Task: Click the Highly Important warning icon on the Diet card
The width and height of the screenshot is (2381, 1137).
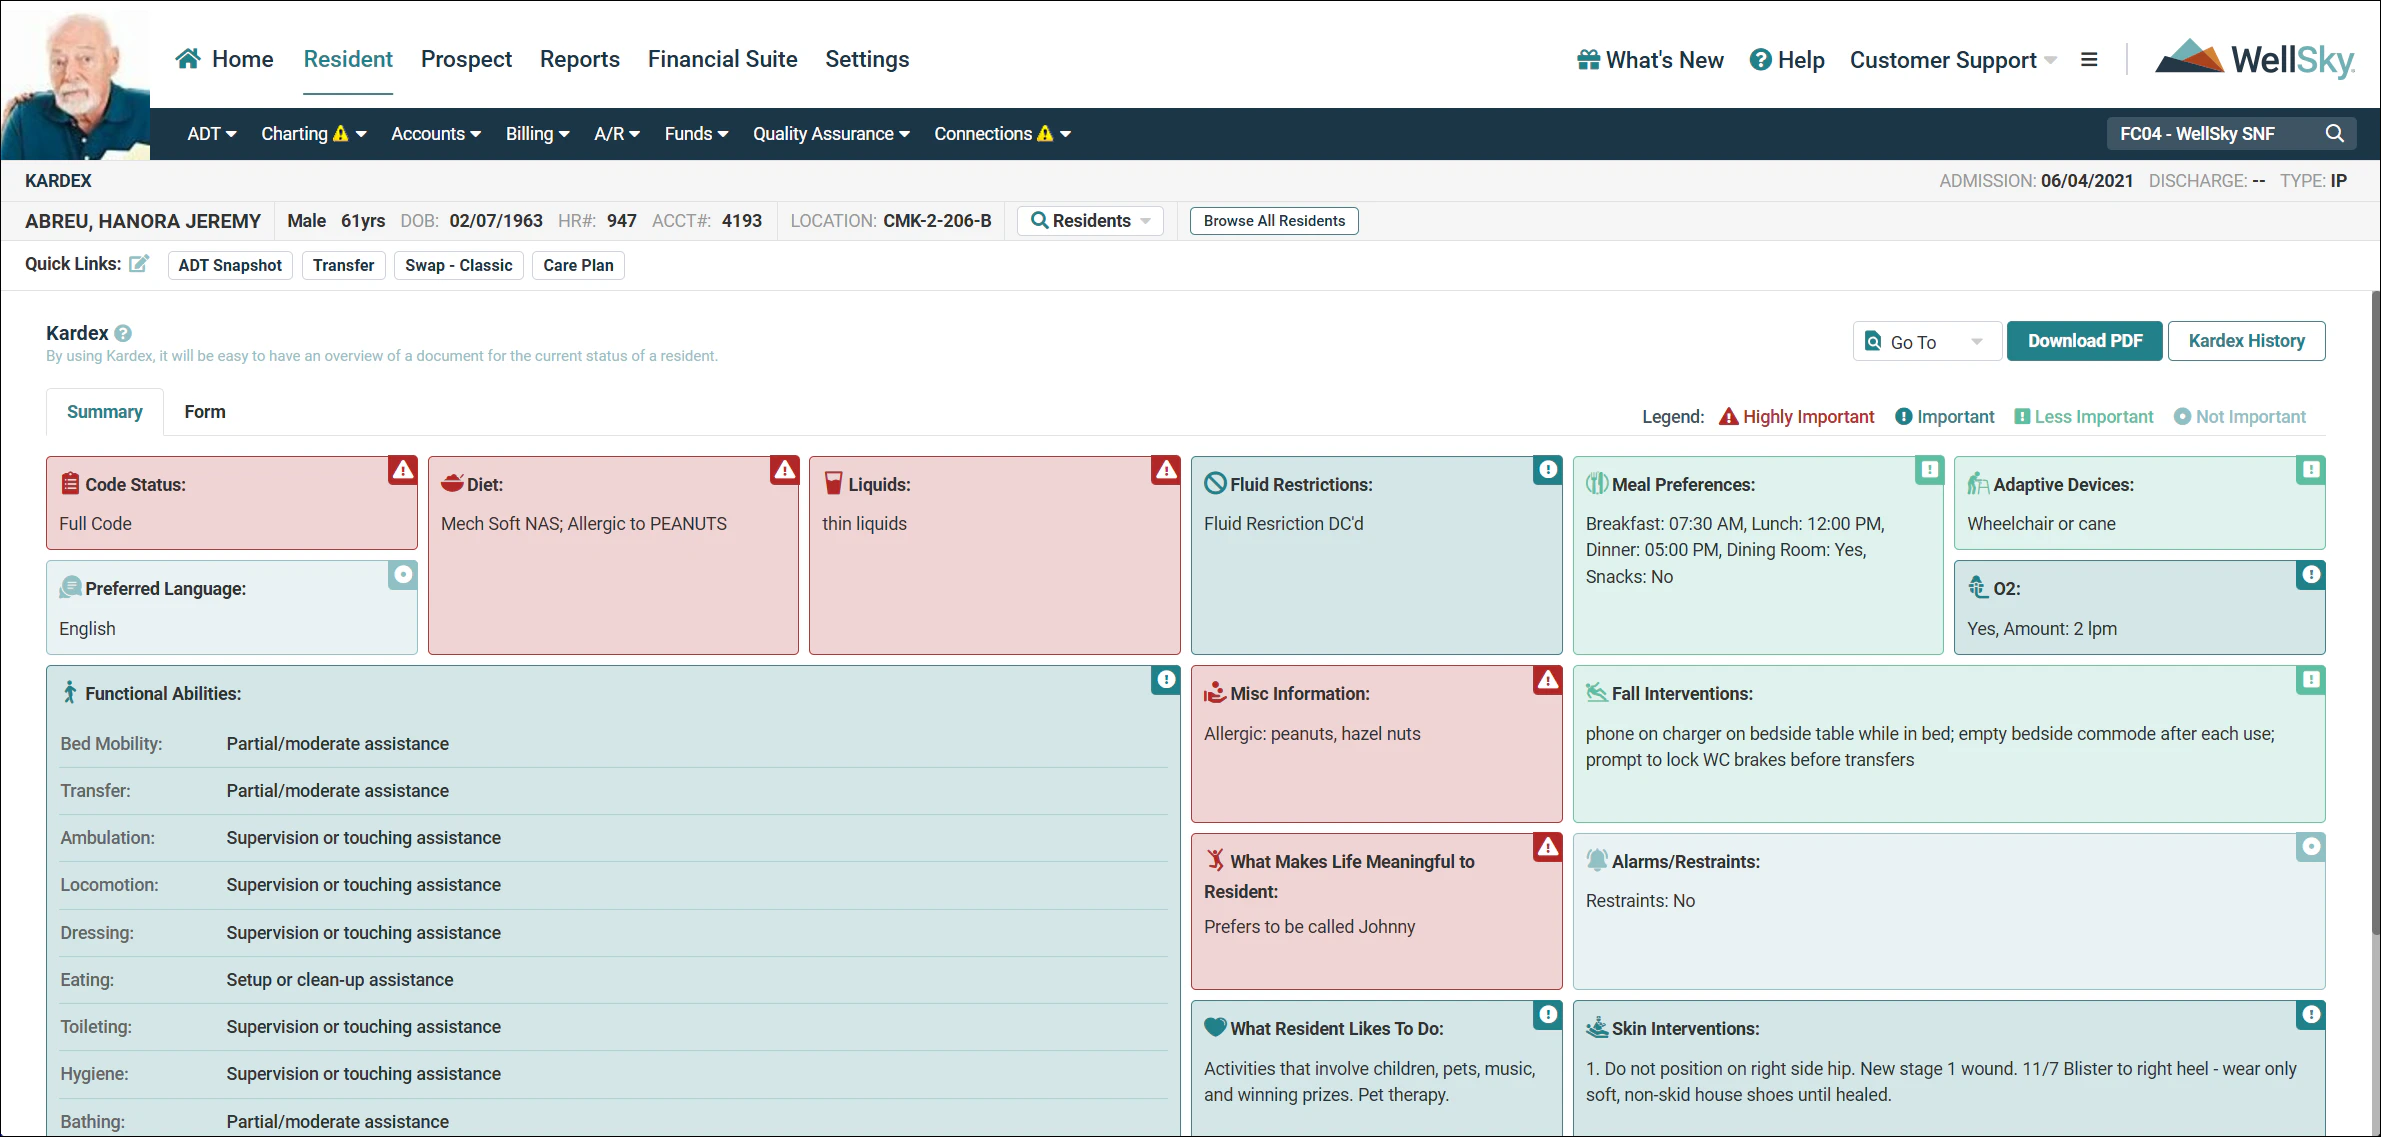Action: click(x=784, y=470)
